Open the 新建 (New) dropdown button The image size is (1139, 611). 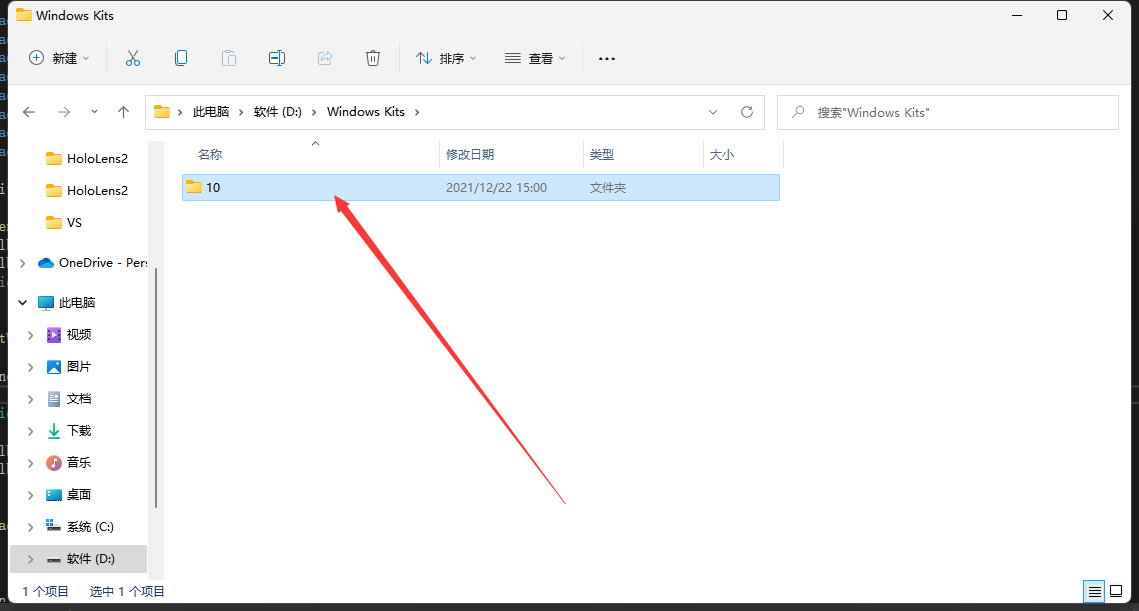pos(59,58)
